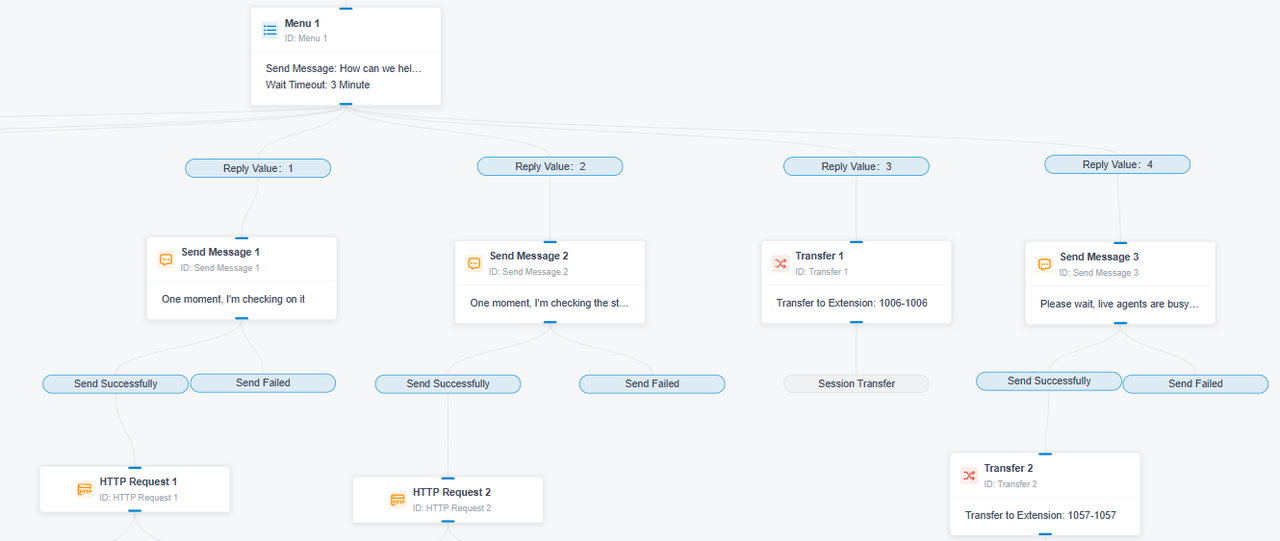Click the Transfer 2 shuffle icon
1280x541 pixels.
tap(969, 476)
